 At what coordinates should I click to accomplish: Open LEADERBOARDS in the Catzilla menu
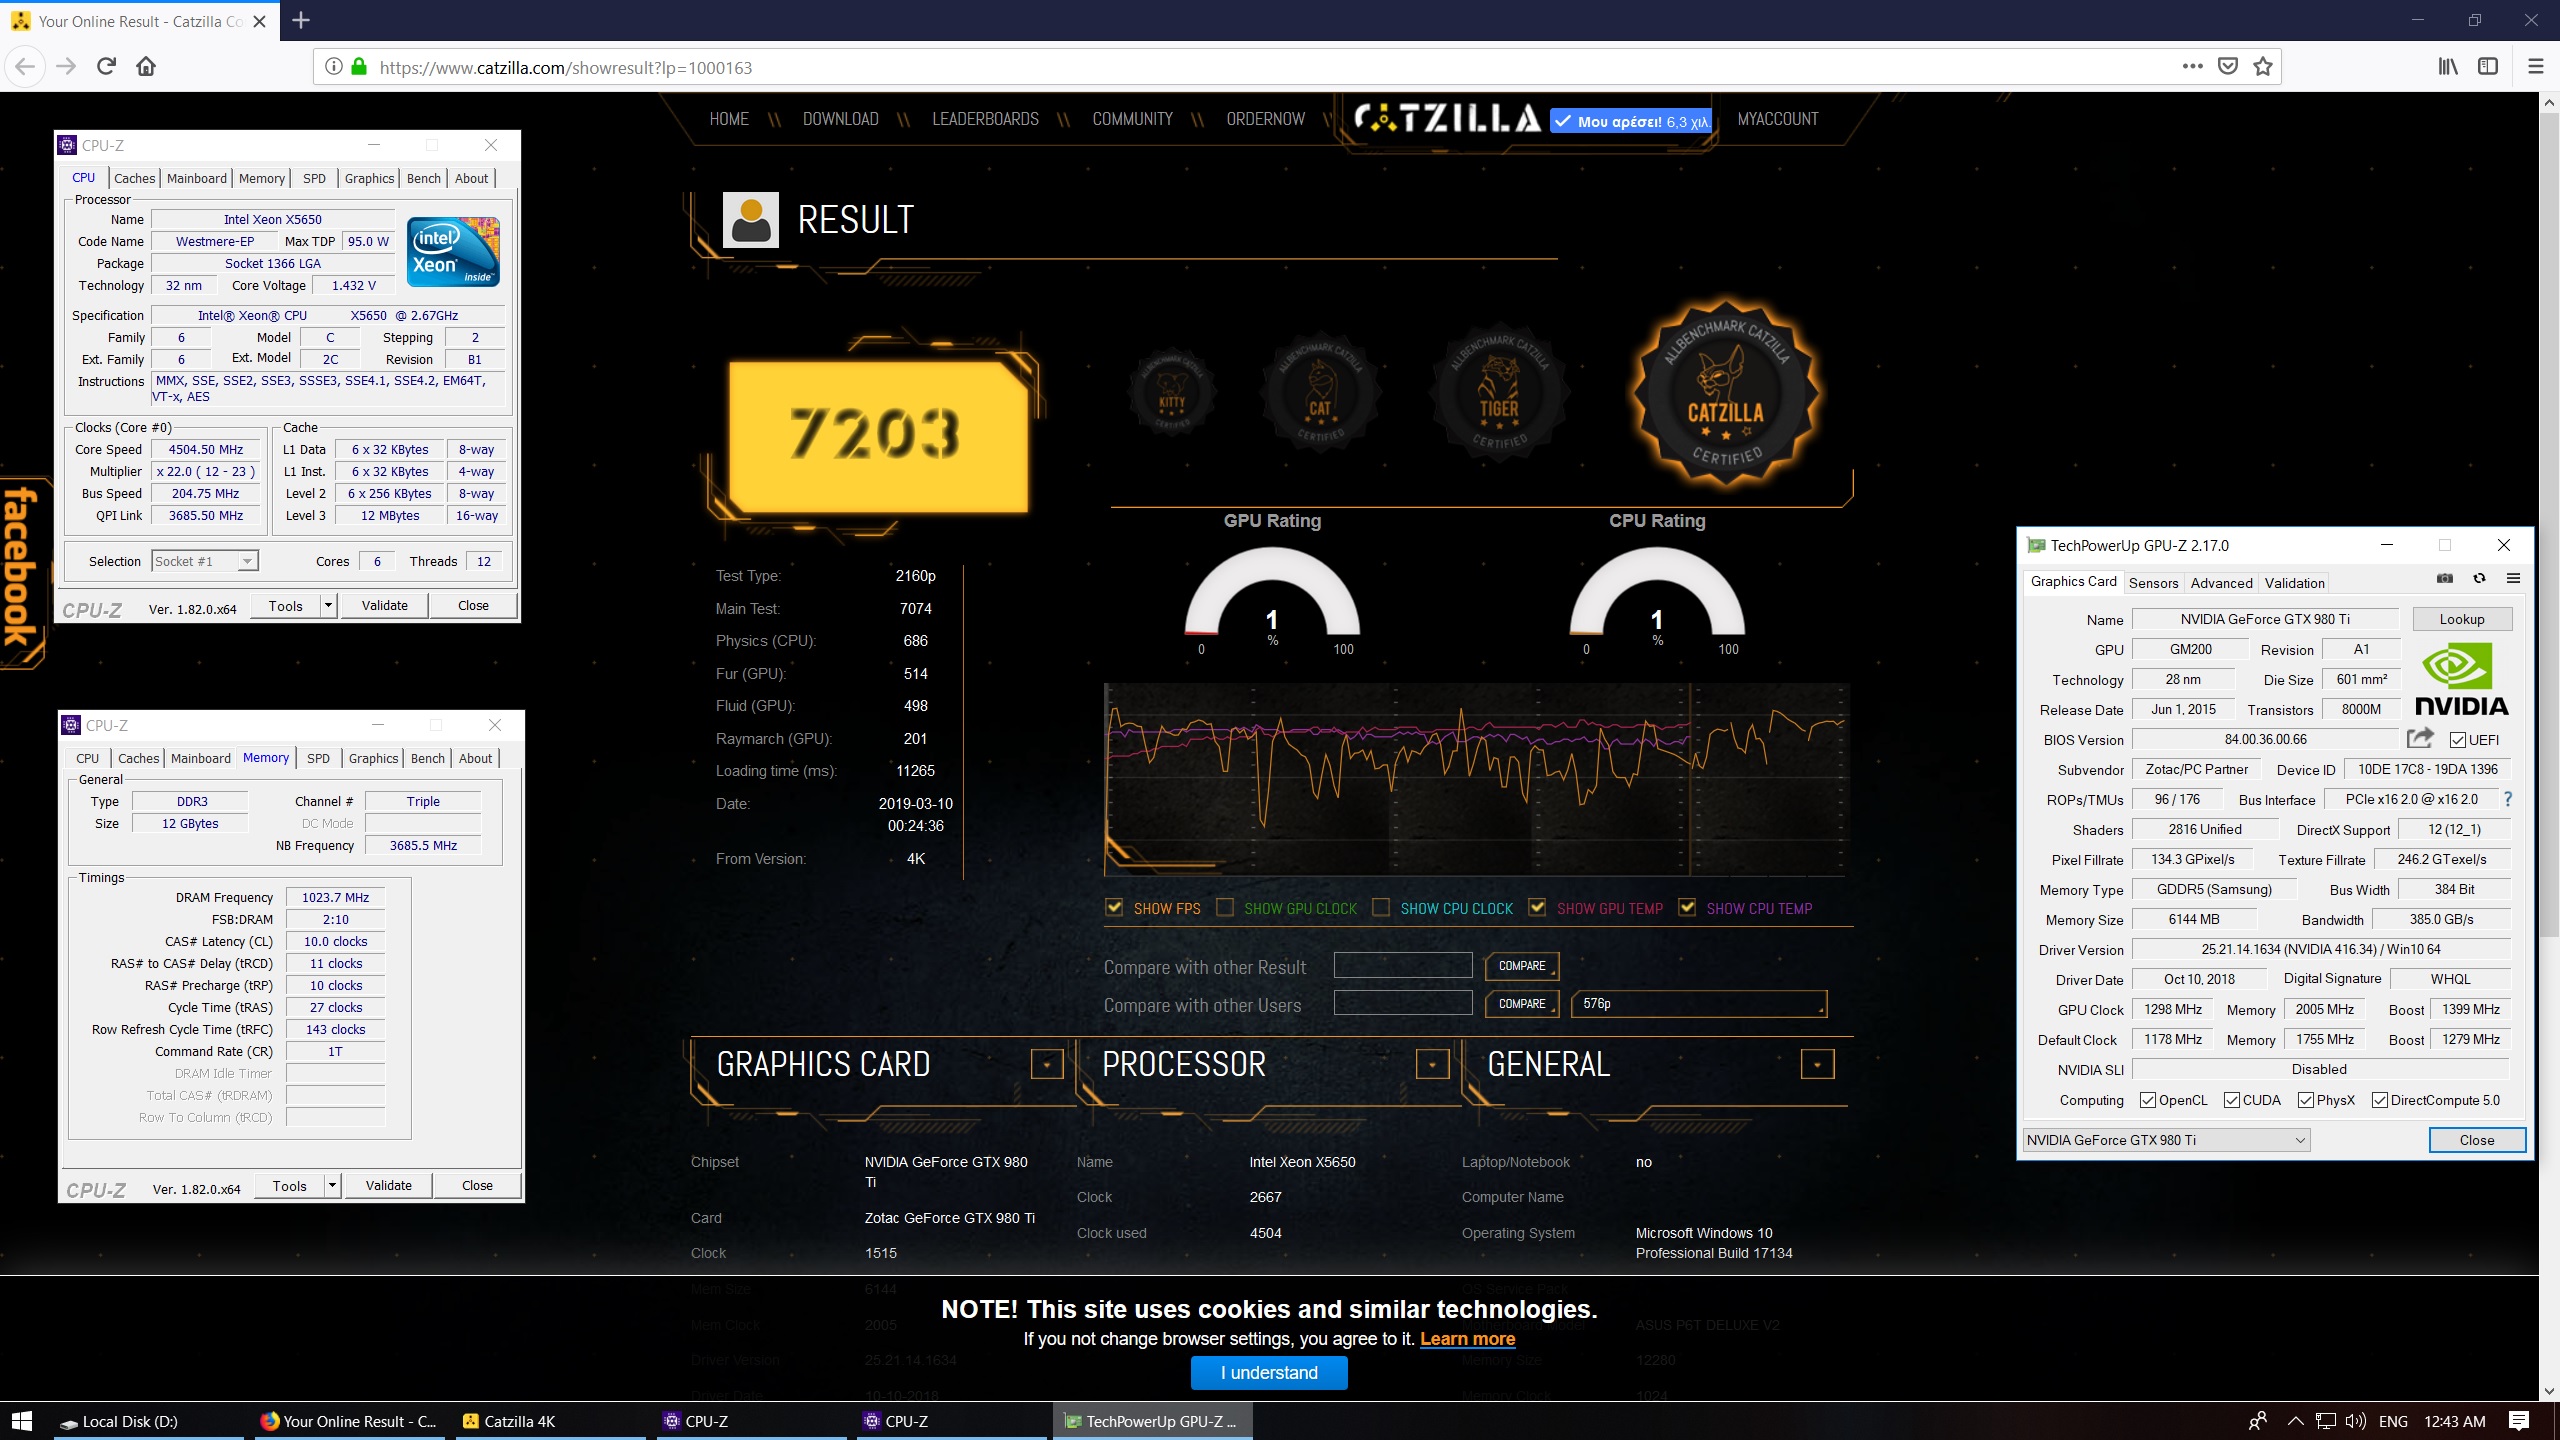pos(985,119)
